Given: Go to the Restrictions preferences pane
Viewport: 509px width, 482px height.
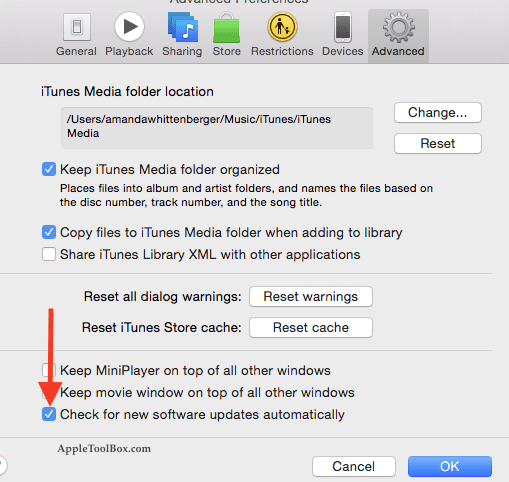Looking at the screenshot, I should tap(282, 34).
